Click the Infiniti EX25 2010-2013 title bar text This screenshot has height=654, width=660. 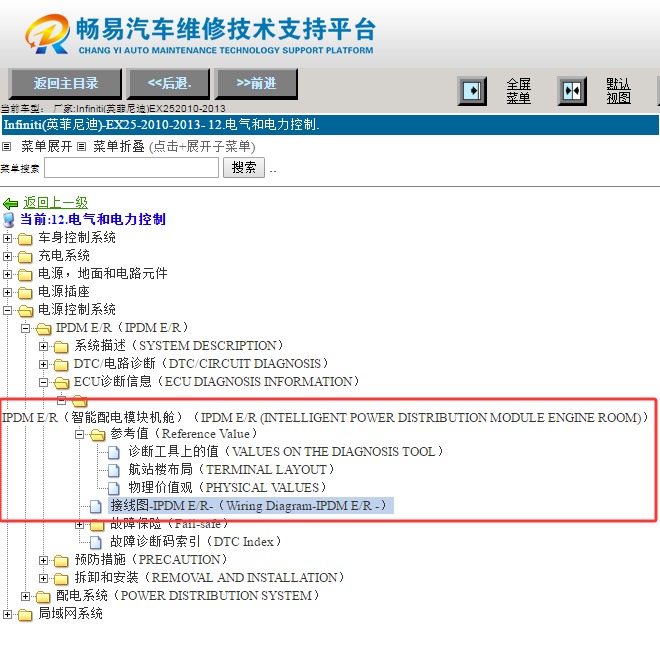pyautogui.click(x=162, y=125)
